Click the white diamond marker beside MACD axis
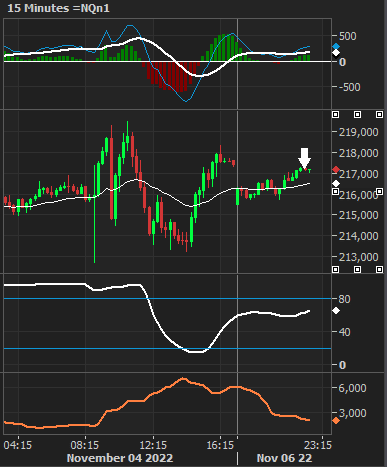The image size is (387, 467). pos(336,53)
